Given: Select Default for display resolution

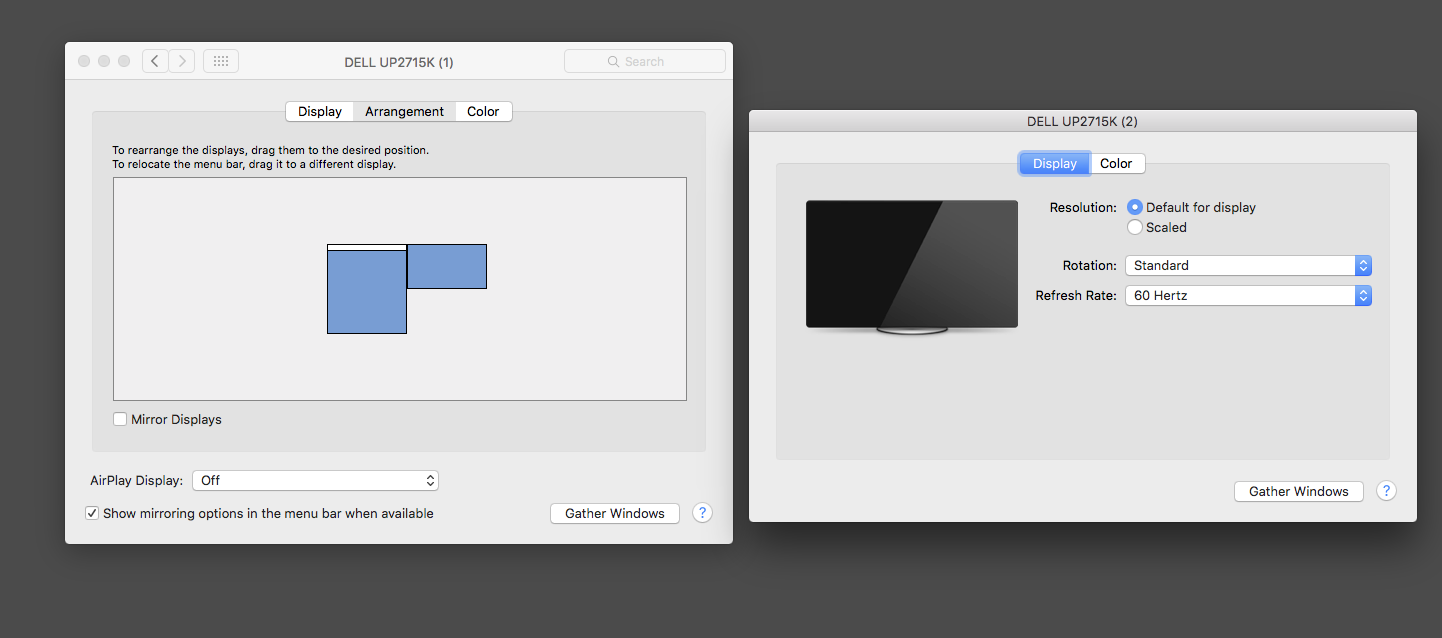Looking at the screenshot, I should click(1135, 207).
